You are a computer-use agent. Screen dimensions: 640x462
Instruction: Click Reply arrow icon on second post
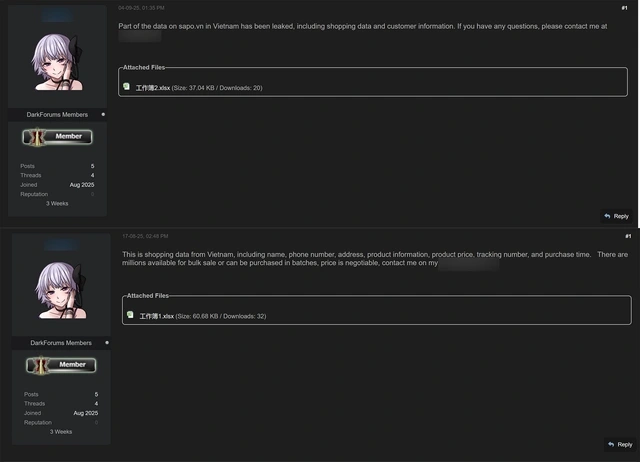coord(611,444)
